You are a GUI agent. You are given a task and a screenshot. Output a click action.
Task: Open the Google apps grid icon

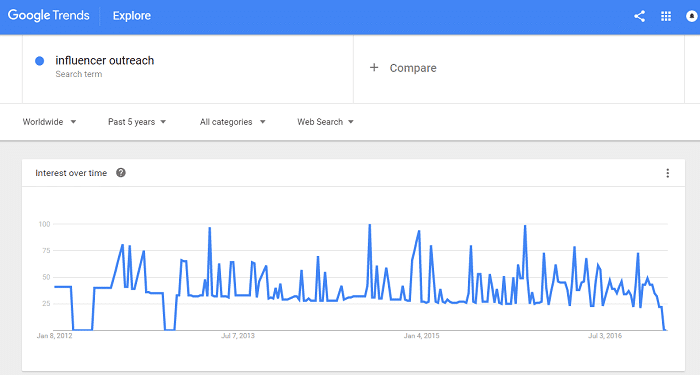666,17
